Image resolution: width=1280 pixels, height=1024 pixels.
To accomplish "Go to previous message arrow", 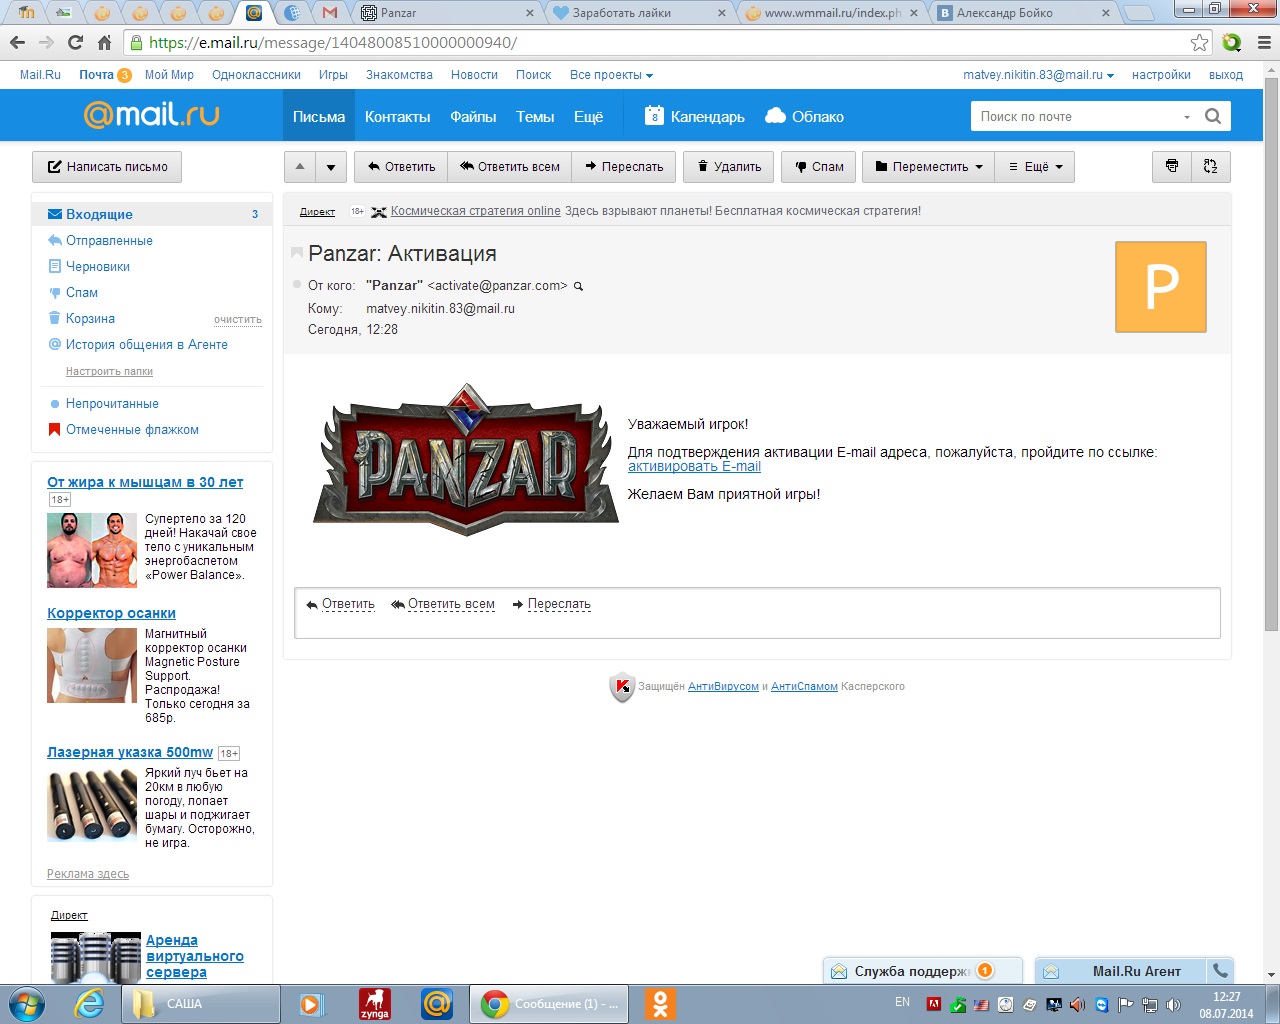I will [300, 167].
